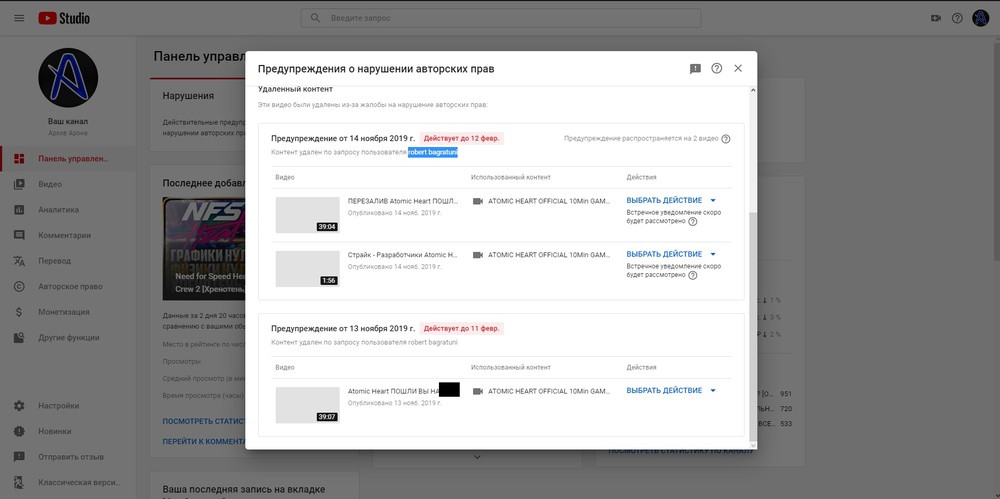Open Перевод section in sidebar
1000x499 pixels.
(x=68, y=261)
